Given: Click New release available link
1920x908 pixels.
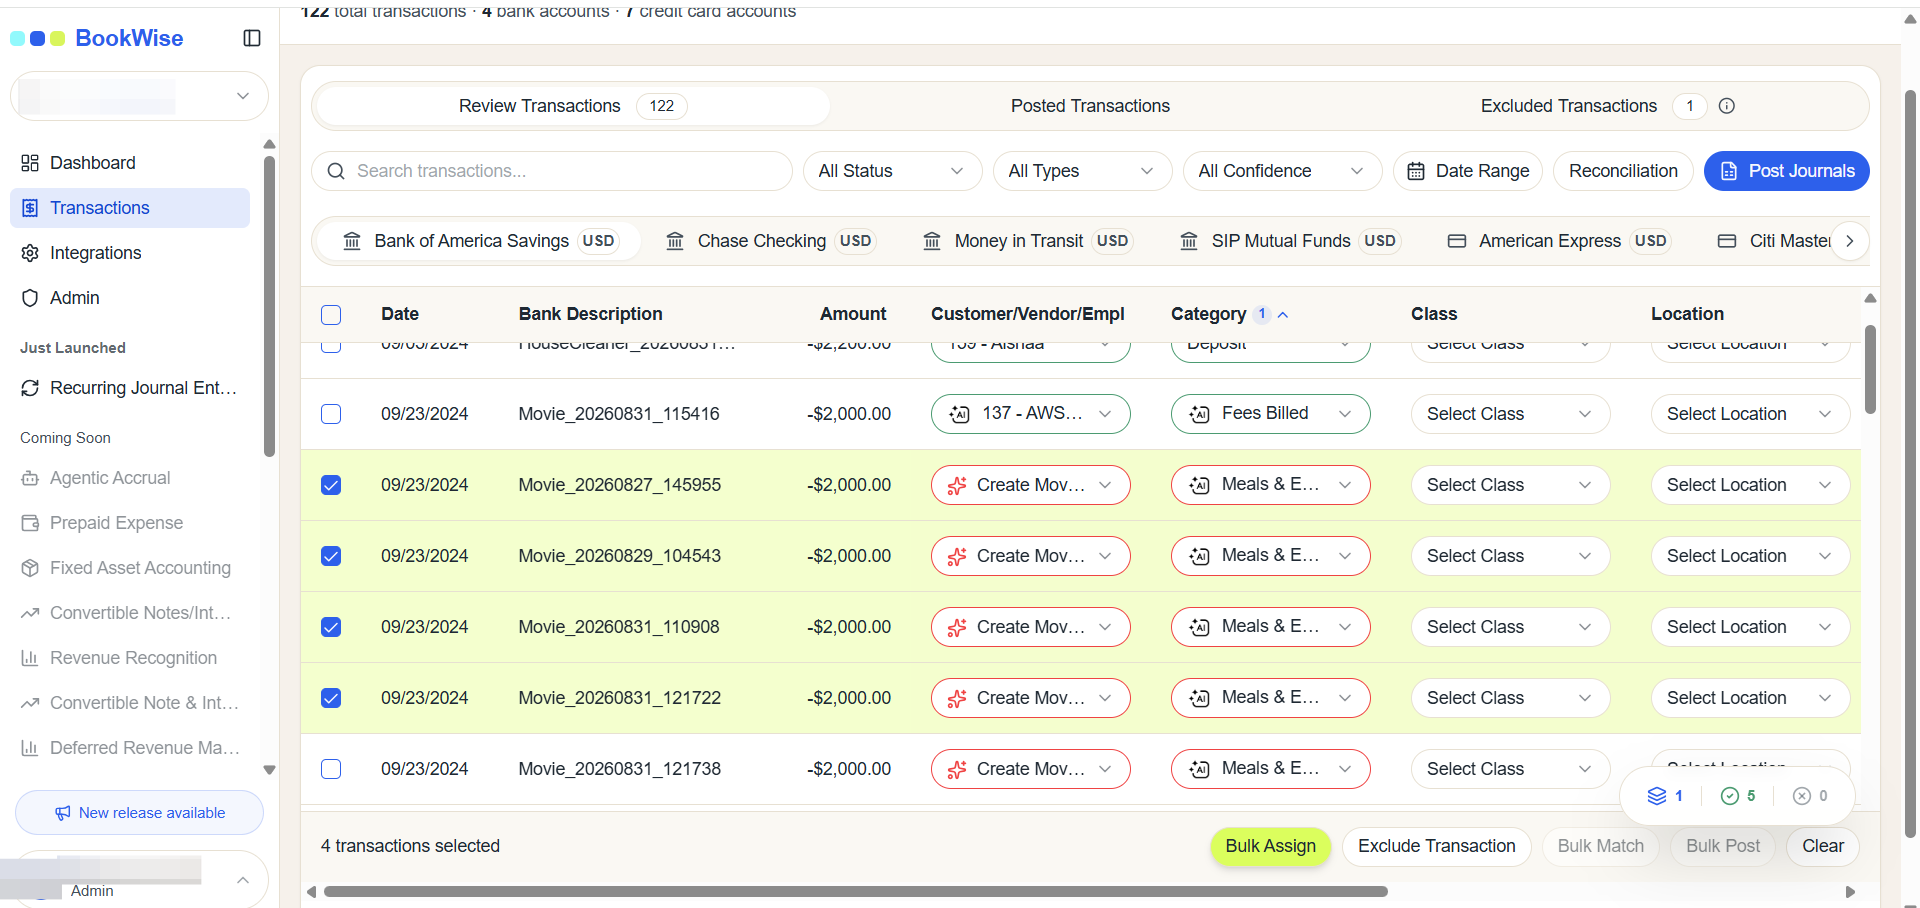Looking at the screenshot, I should coord(139,813).
